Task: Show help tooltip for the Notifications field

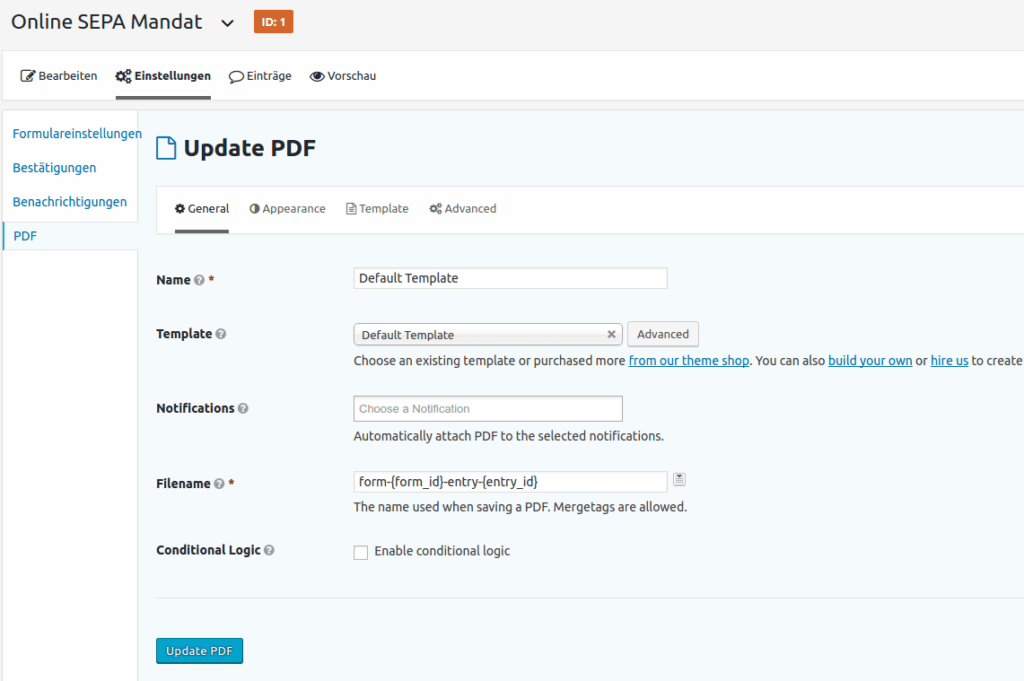Action: pyautogui.click(x=243, y=409)
